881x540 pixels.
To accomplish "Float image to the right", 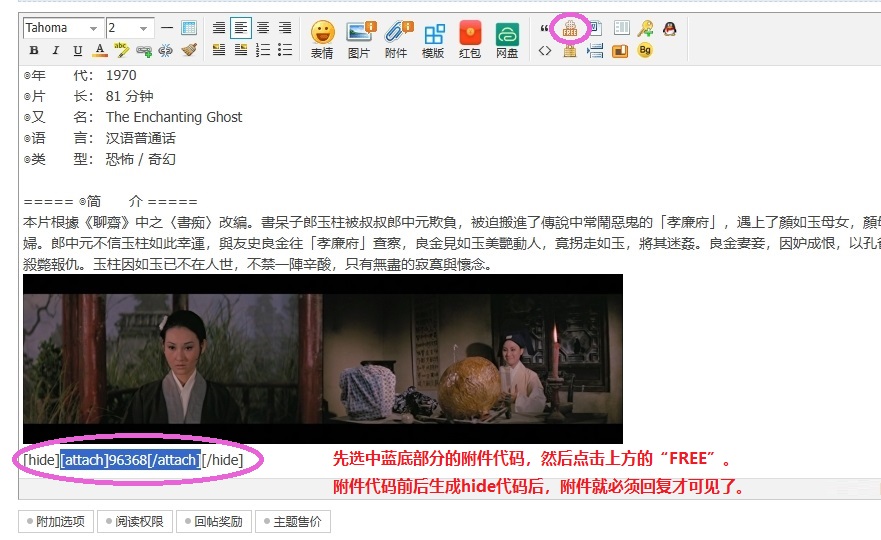I will coord(240,50).
